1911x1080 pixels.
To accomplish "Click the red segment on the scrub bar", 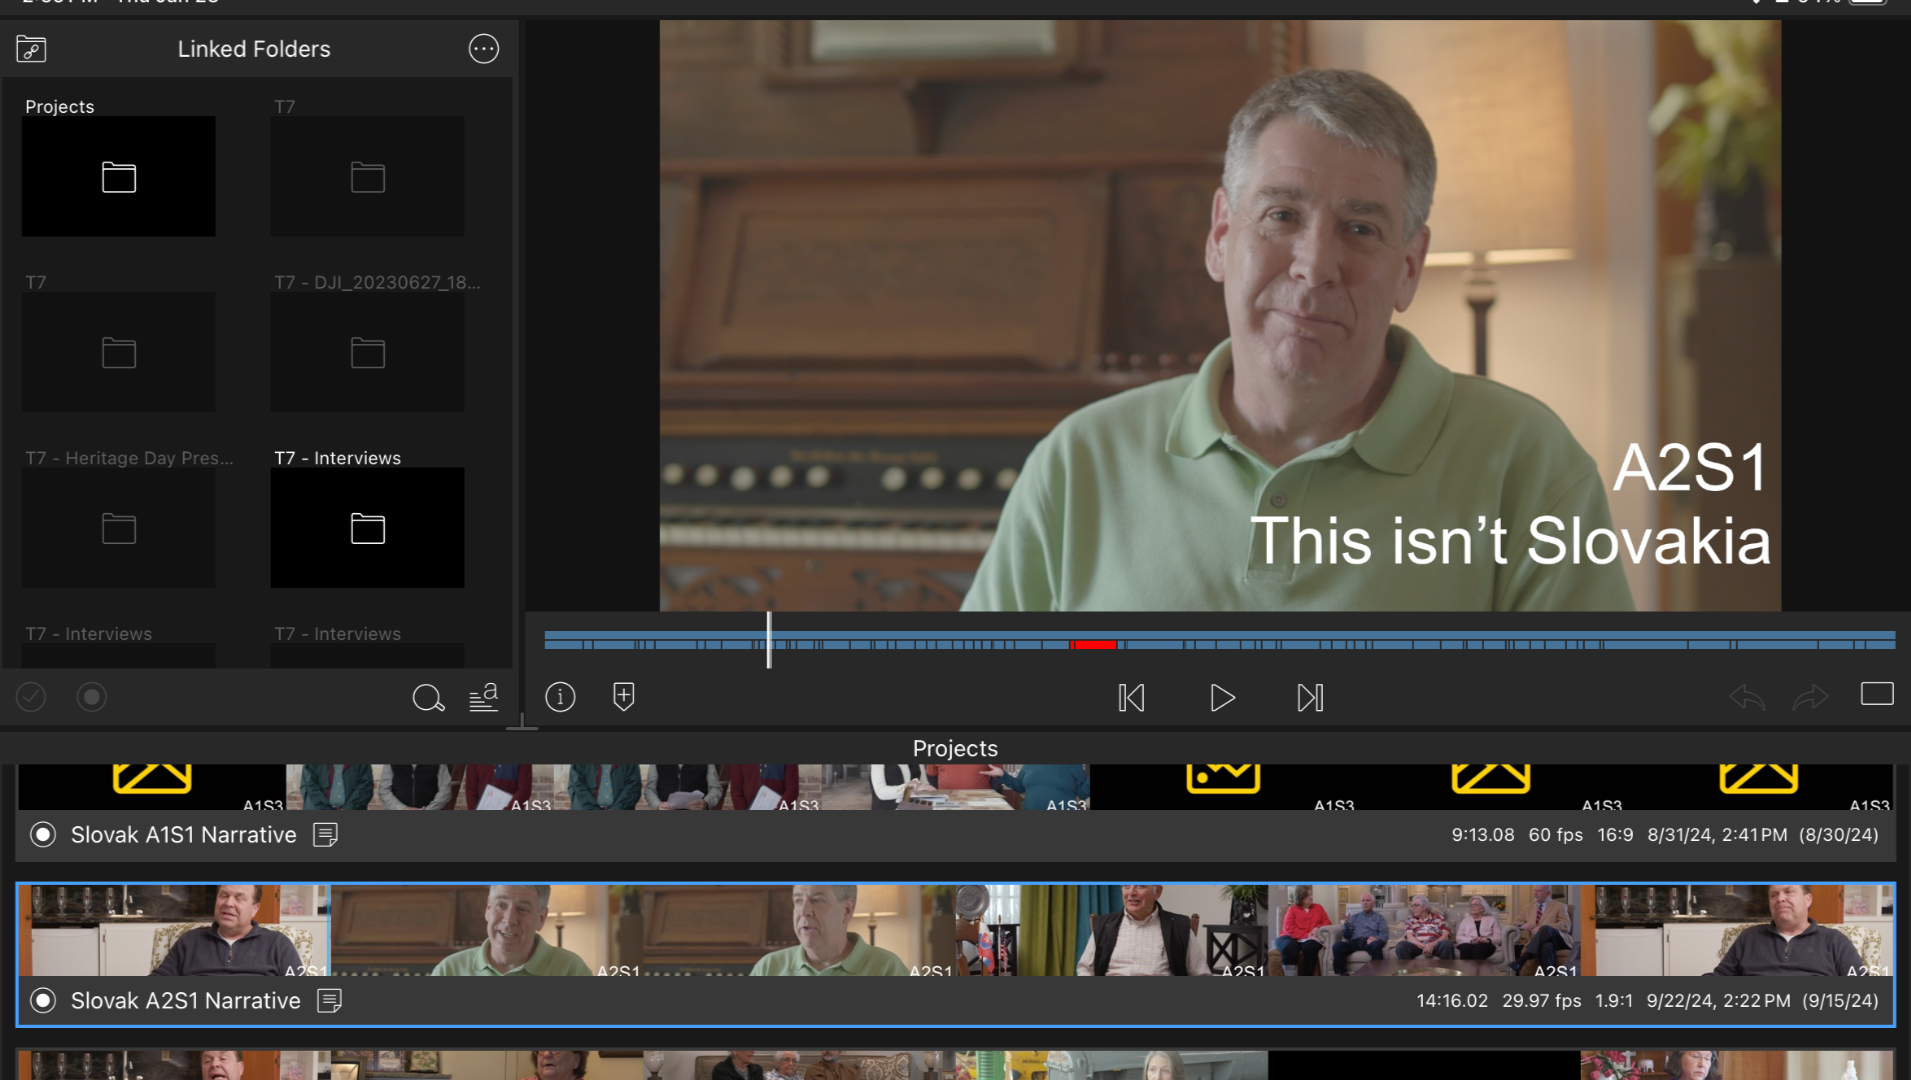I will pyautogui.click(x=1093, y=645).
